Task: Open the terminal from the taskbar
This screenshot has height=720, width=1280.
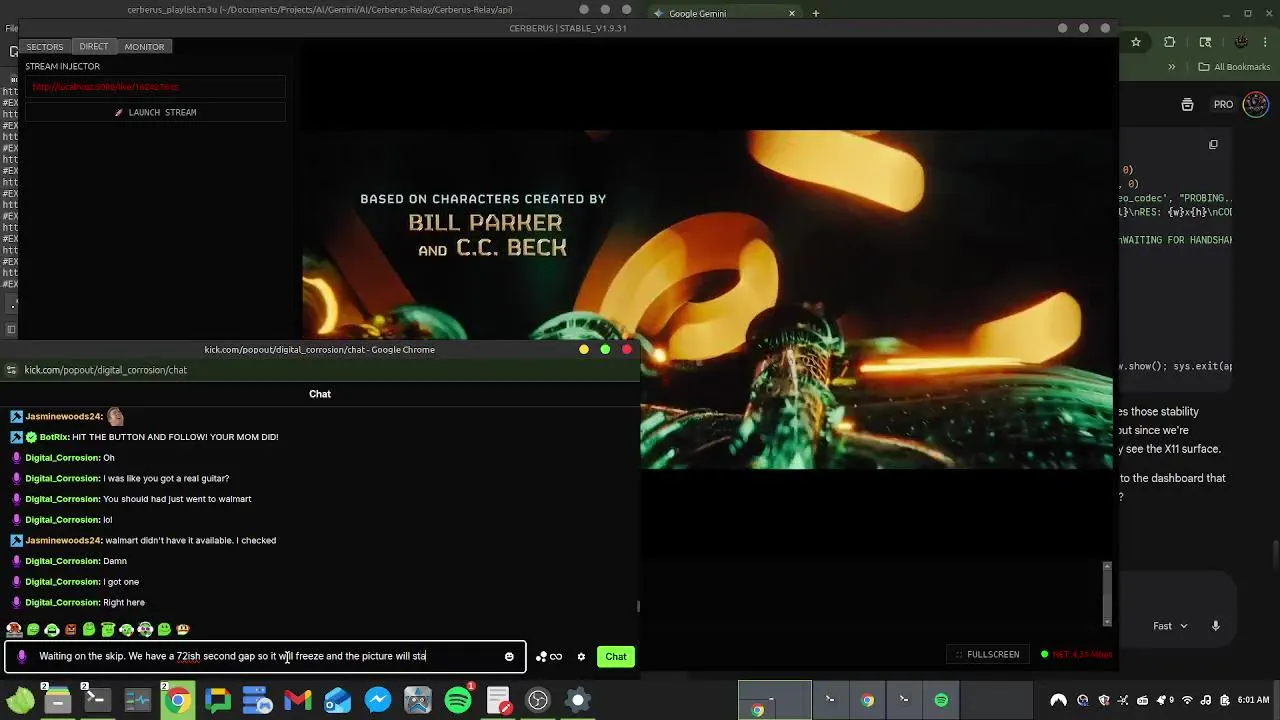Action: [x=97, y=700]
